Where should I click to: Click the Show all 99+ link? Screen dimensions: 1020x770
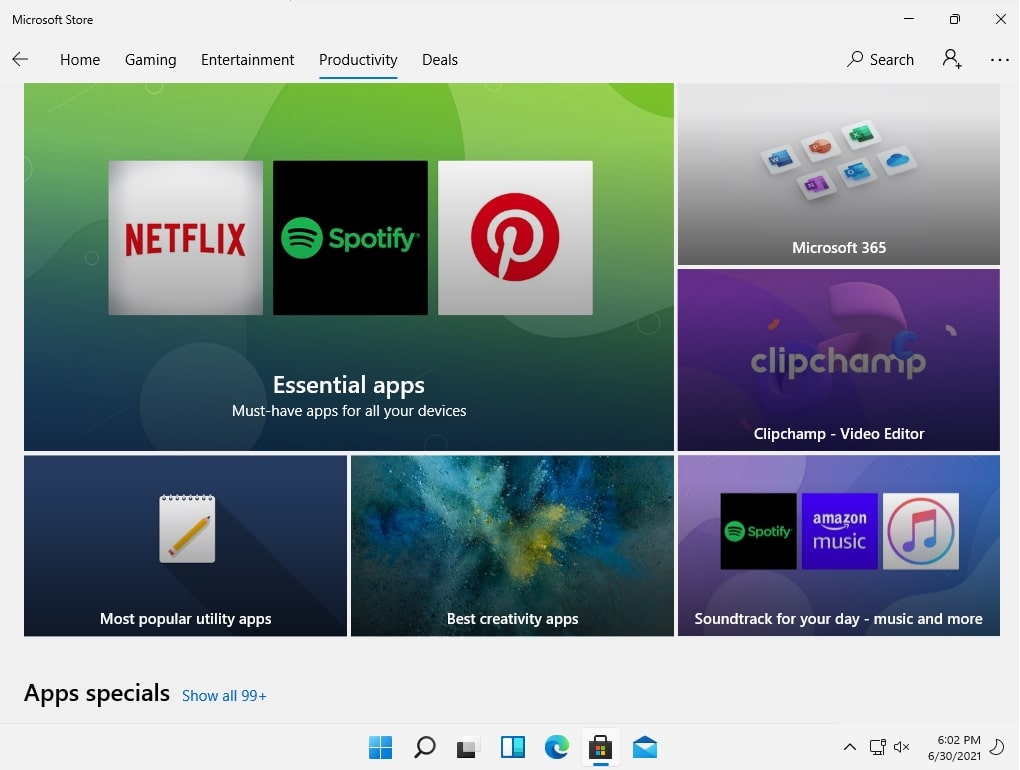[224, 696]
